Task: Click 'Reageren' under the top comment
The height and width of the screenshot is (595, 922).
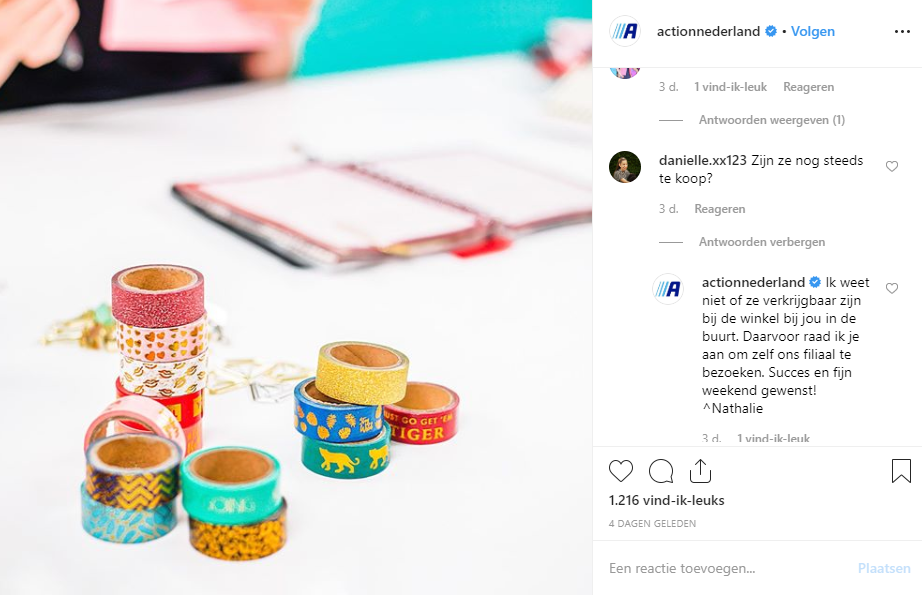Action: click(x=809, y=87)
